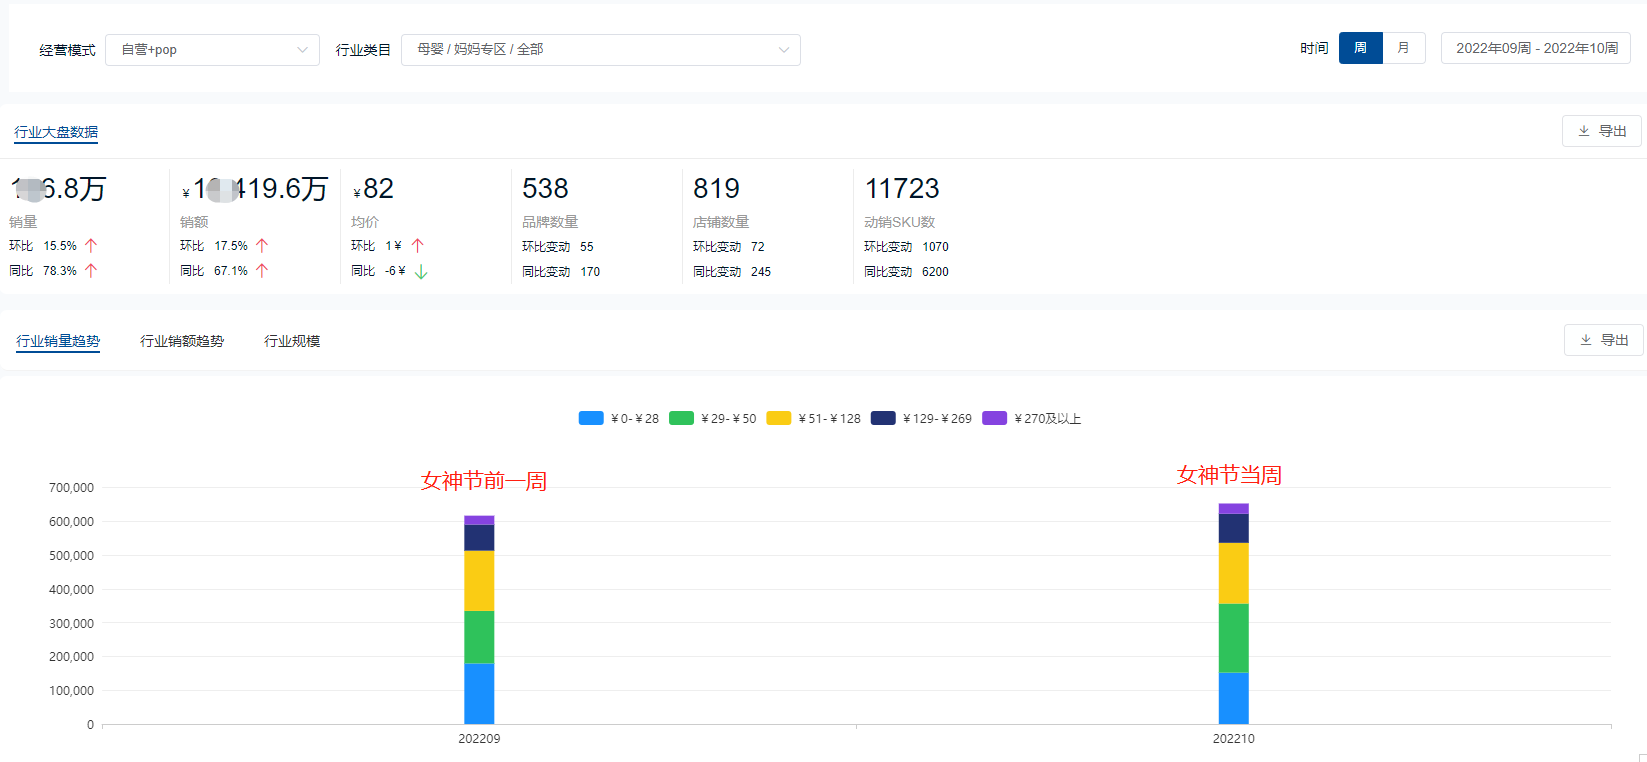
Task: Select the 周 (week) time toggle
Action: [1361, 48]
